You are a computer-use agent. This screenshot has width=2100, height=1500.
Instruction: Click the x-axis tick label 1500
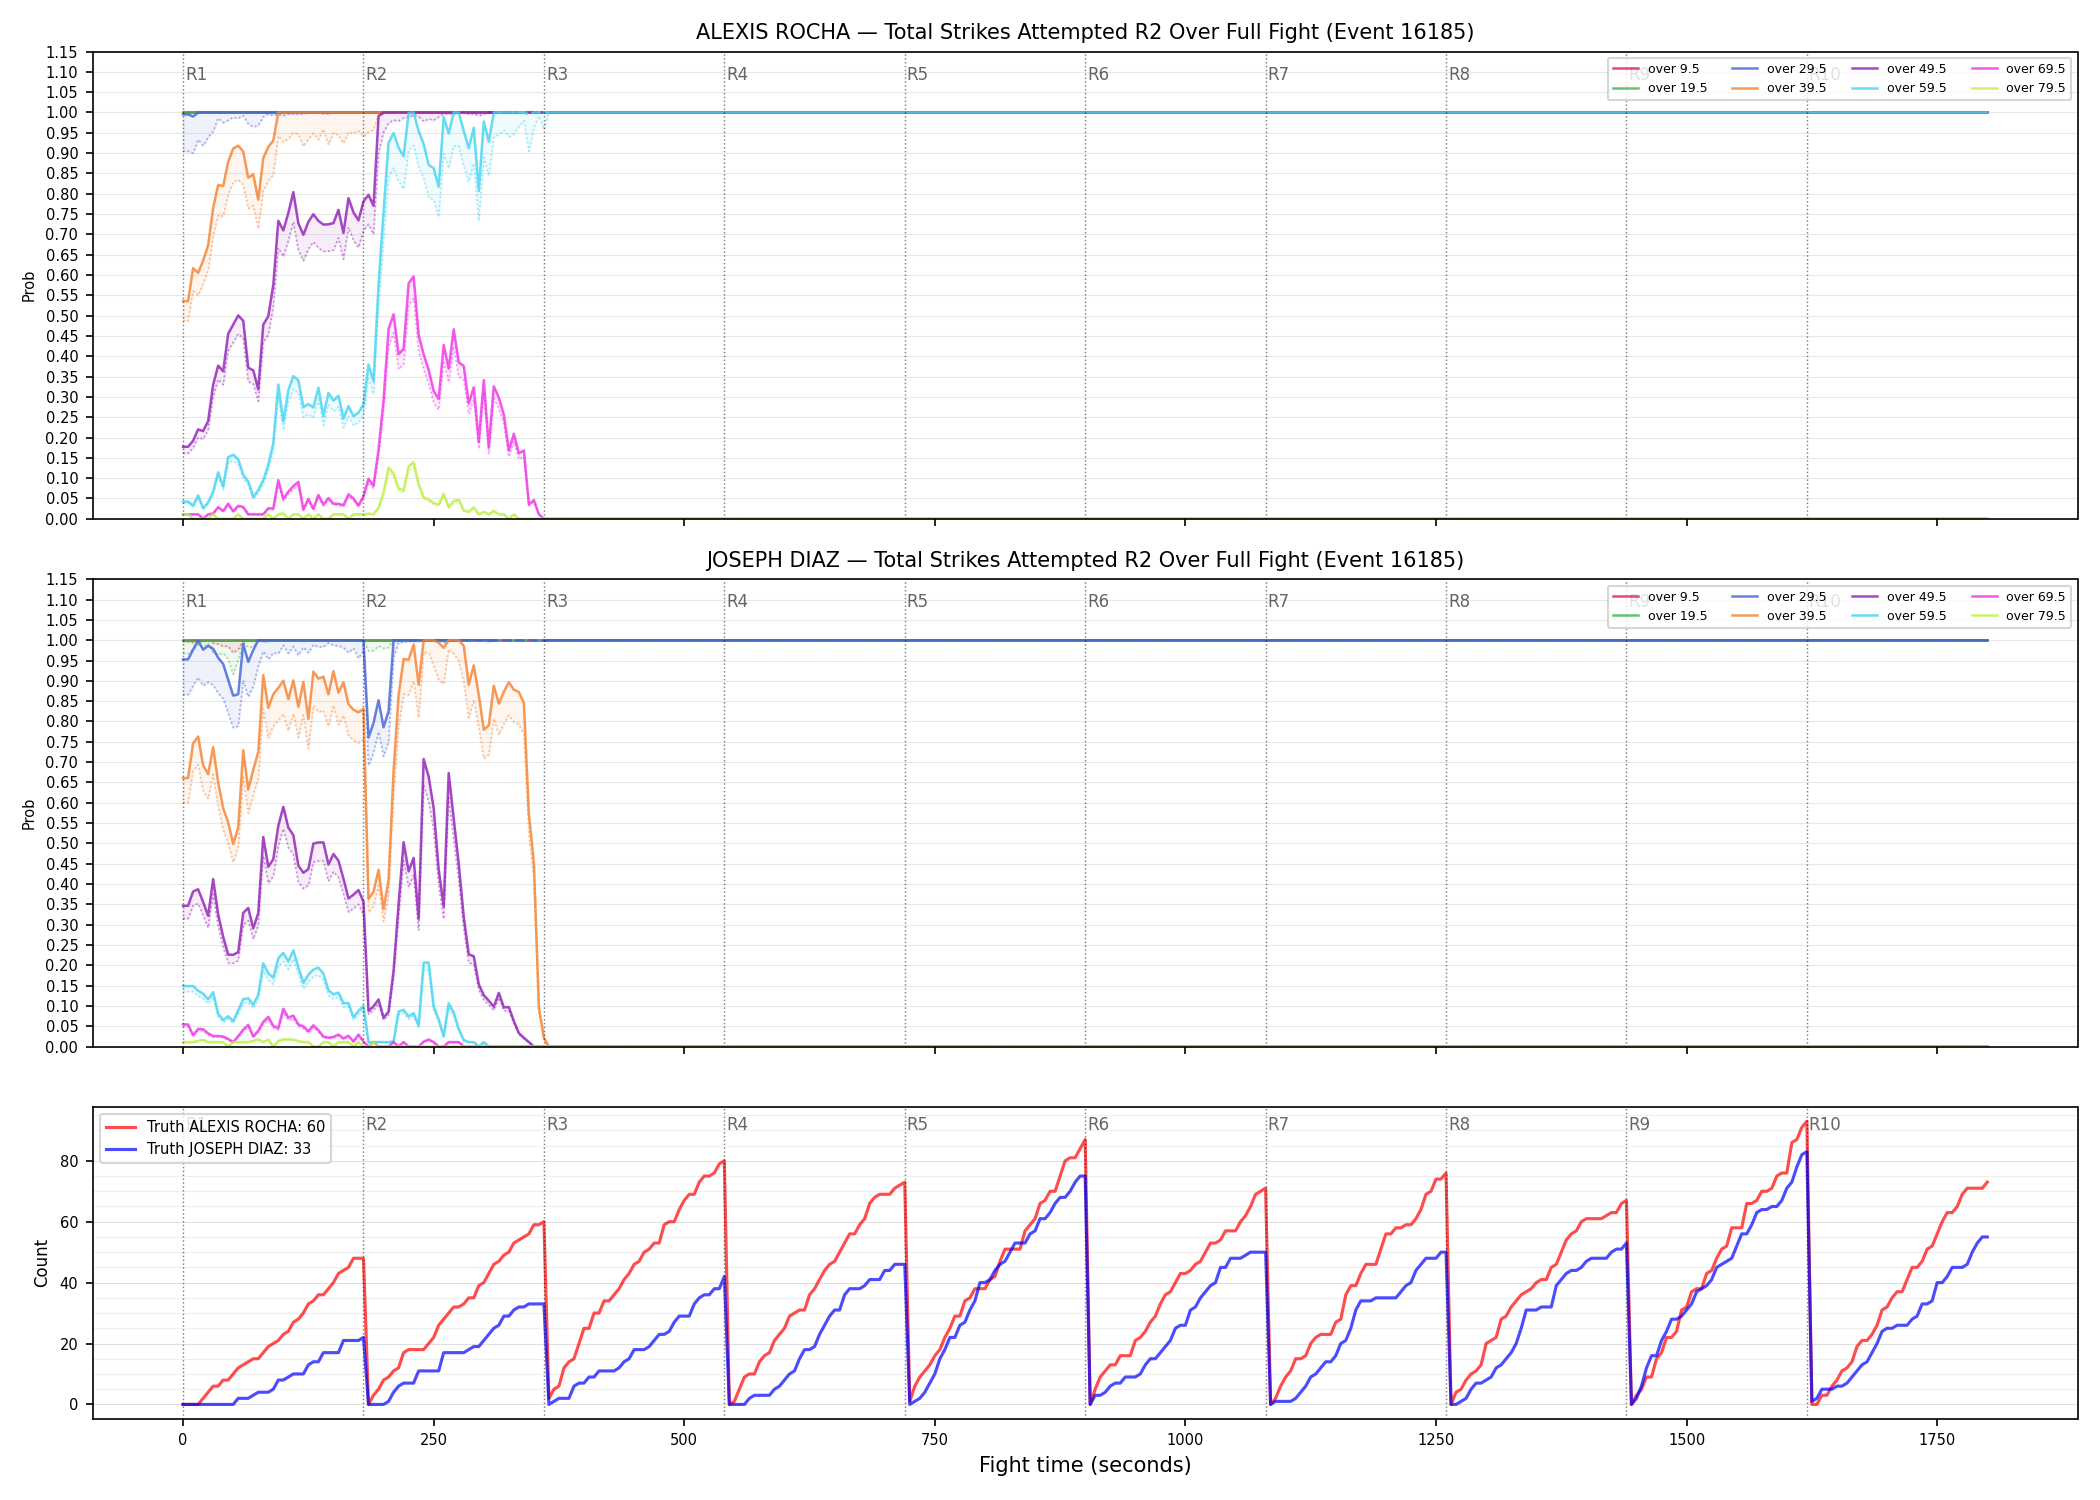(x=1687, y=1440)
